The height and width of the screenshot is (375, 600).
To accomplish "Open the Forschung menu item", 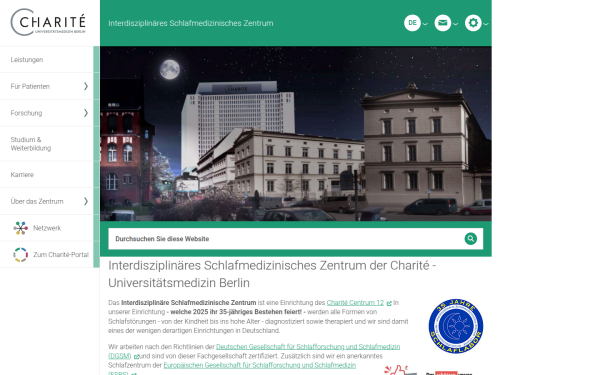I will (47, 113).
